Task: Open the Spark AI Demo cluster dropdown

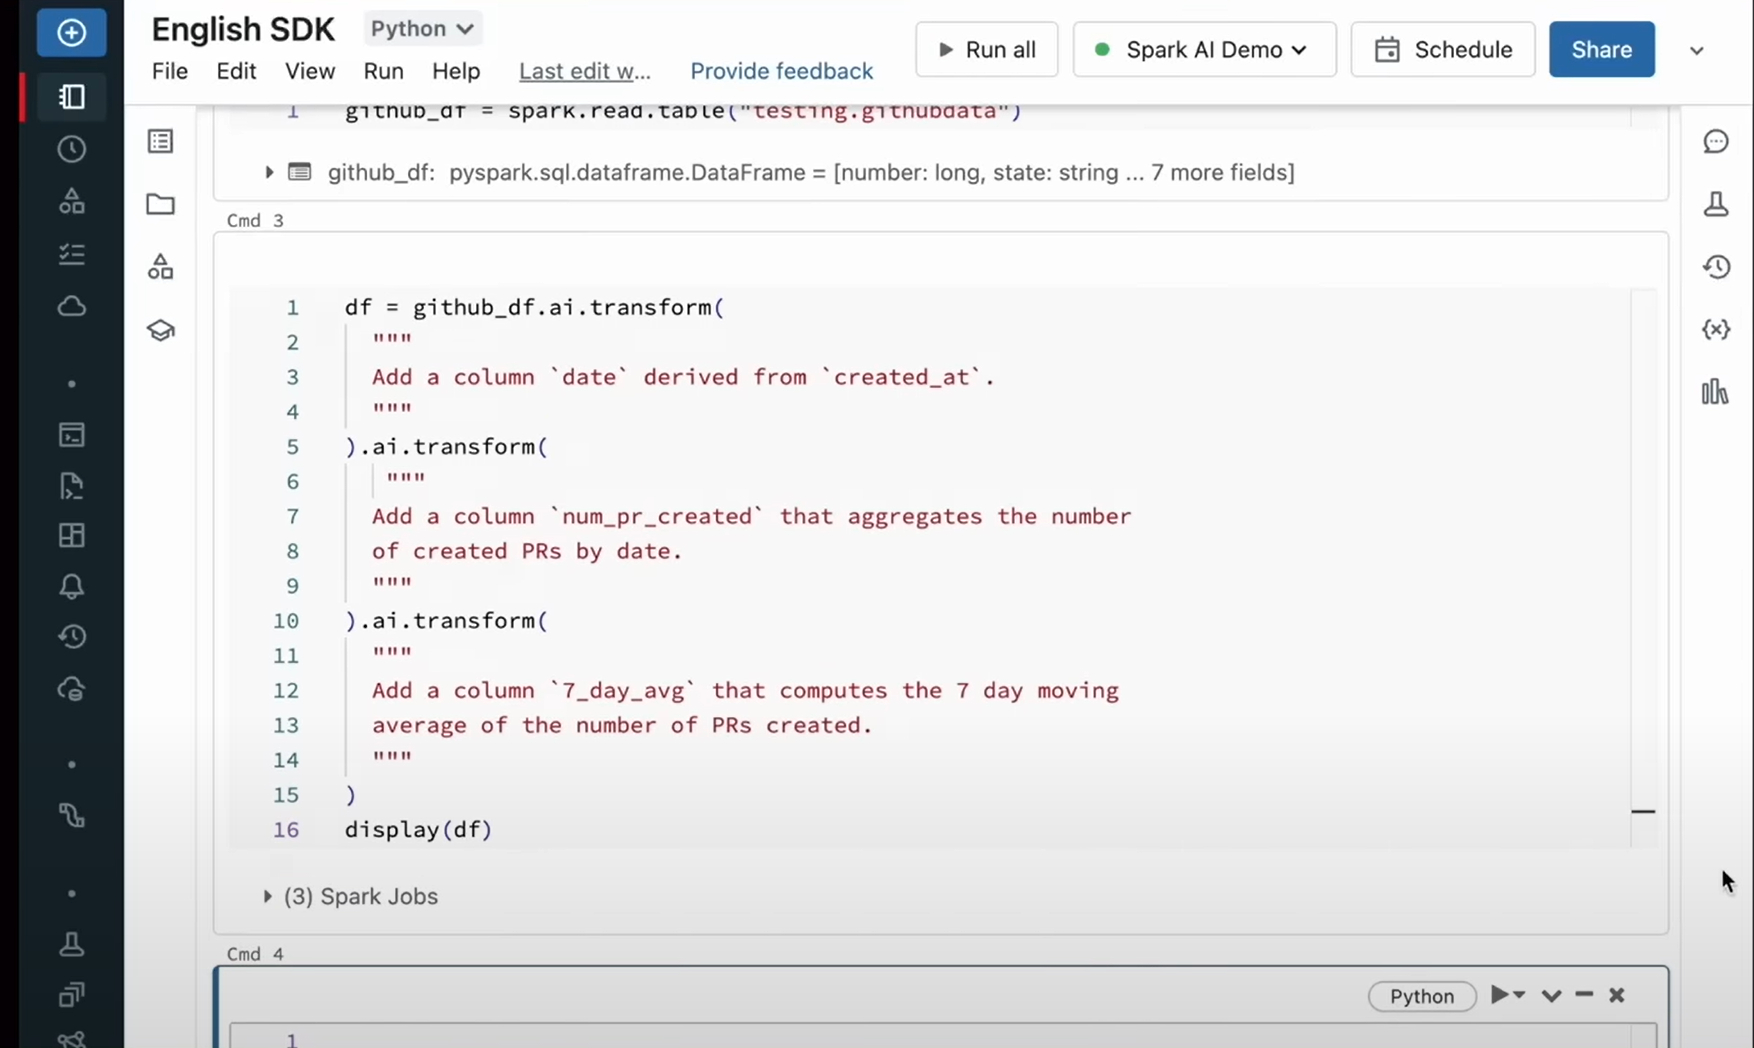Action: 1204,50
